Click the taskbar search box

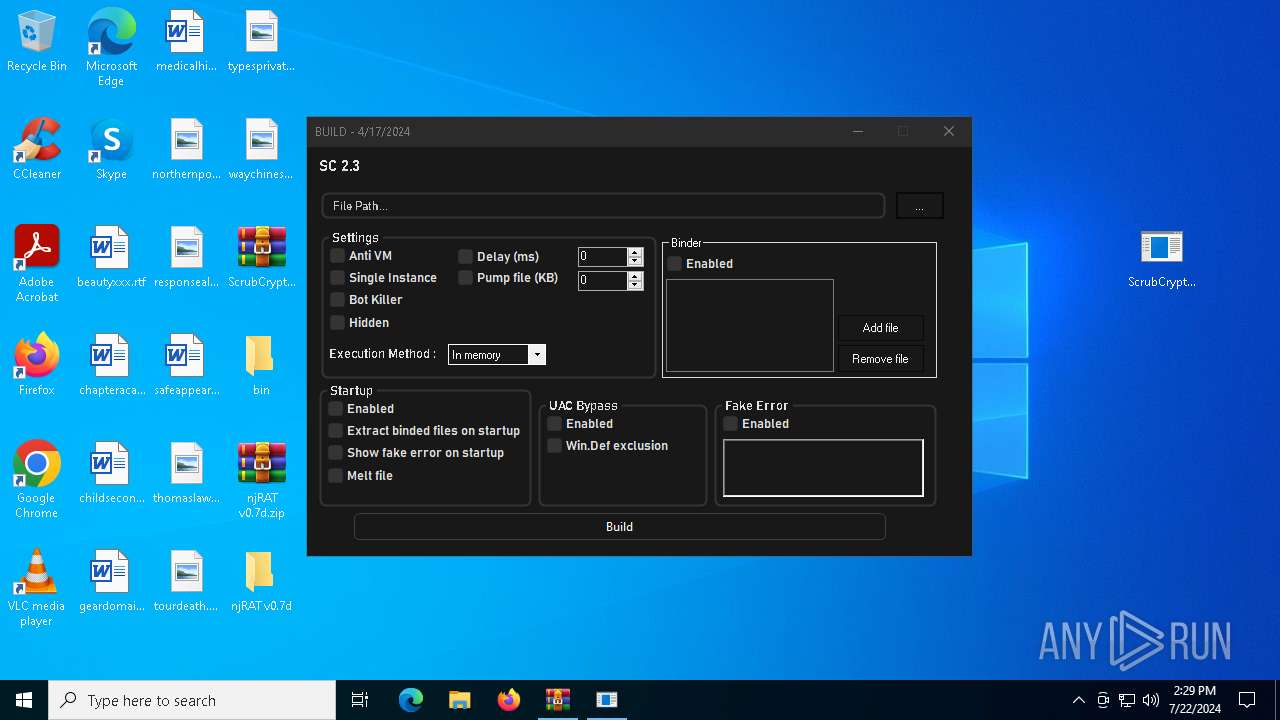pos(192,700)
